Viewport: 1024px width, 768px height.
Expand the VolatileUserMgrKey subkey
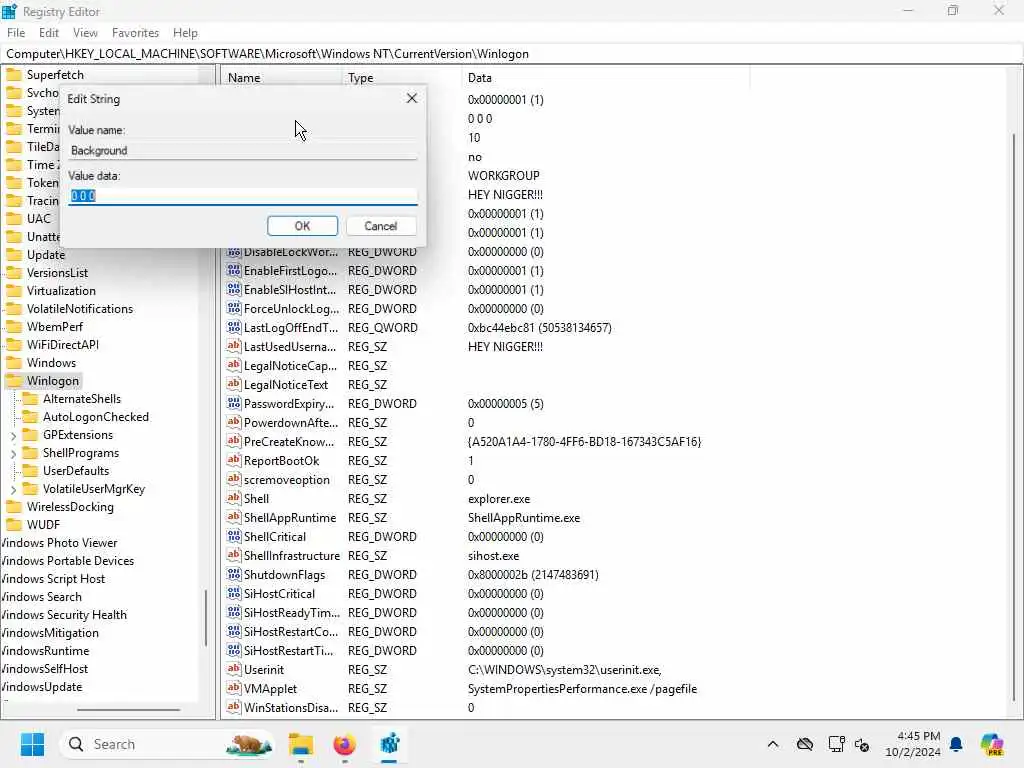click(14, 489)
